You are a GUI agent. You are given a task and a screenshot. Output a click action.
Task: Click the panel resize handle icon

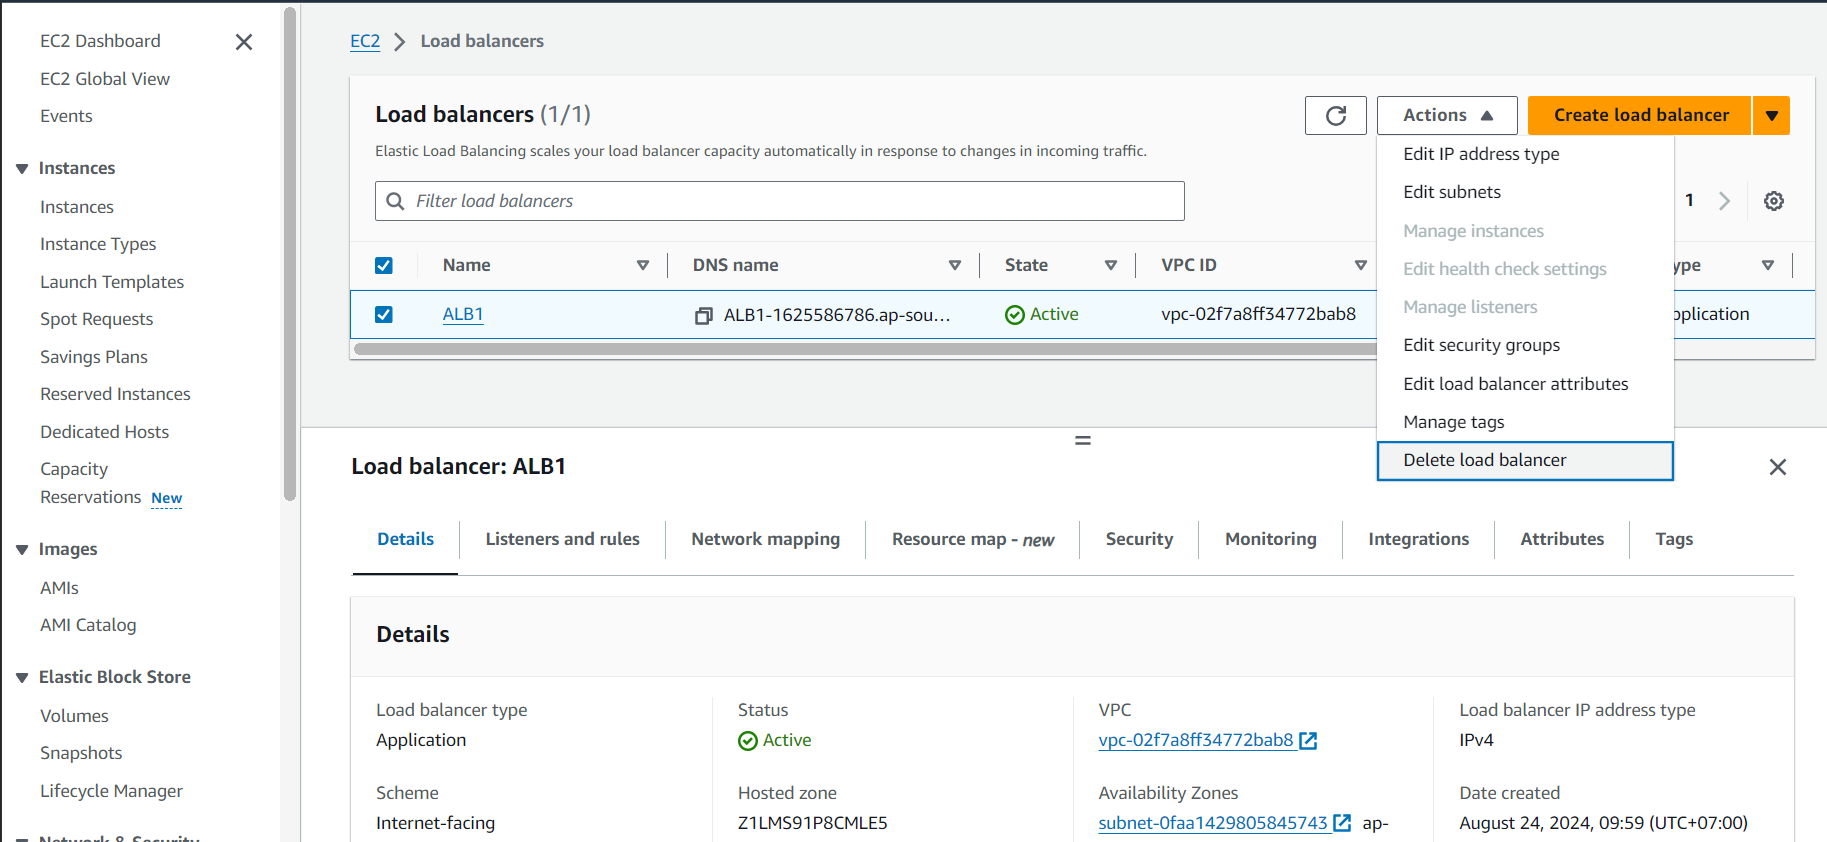coord(1083,440)
